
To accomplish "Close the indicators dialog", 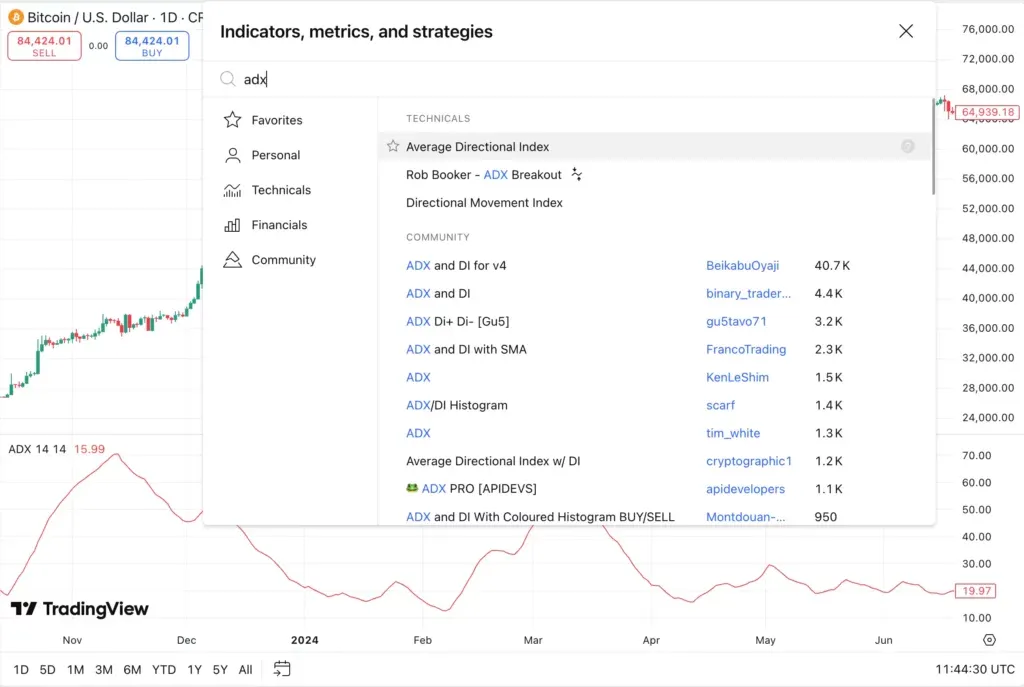I will click(906, 31).
